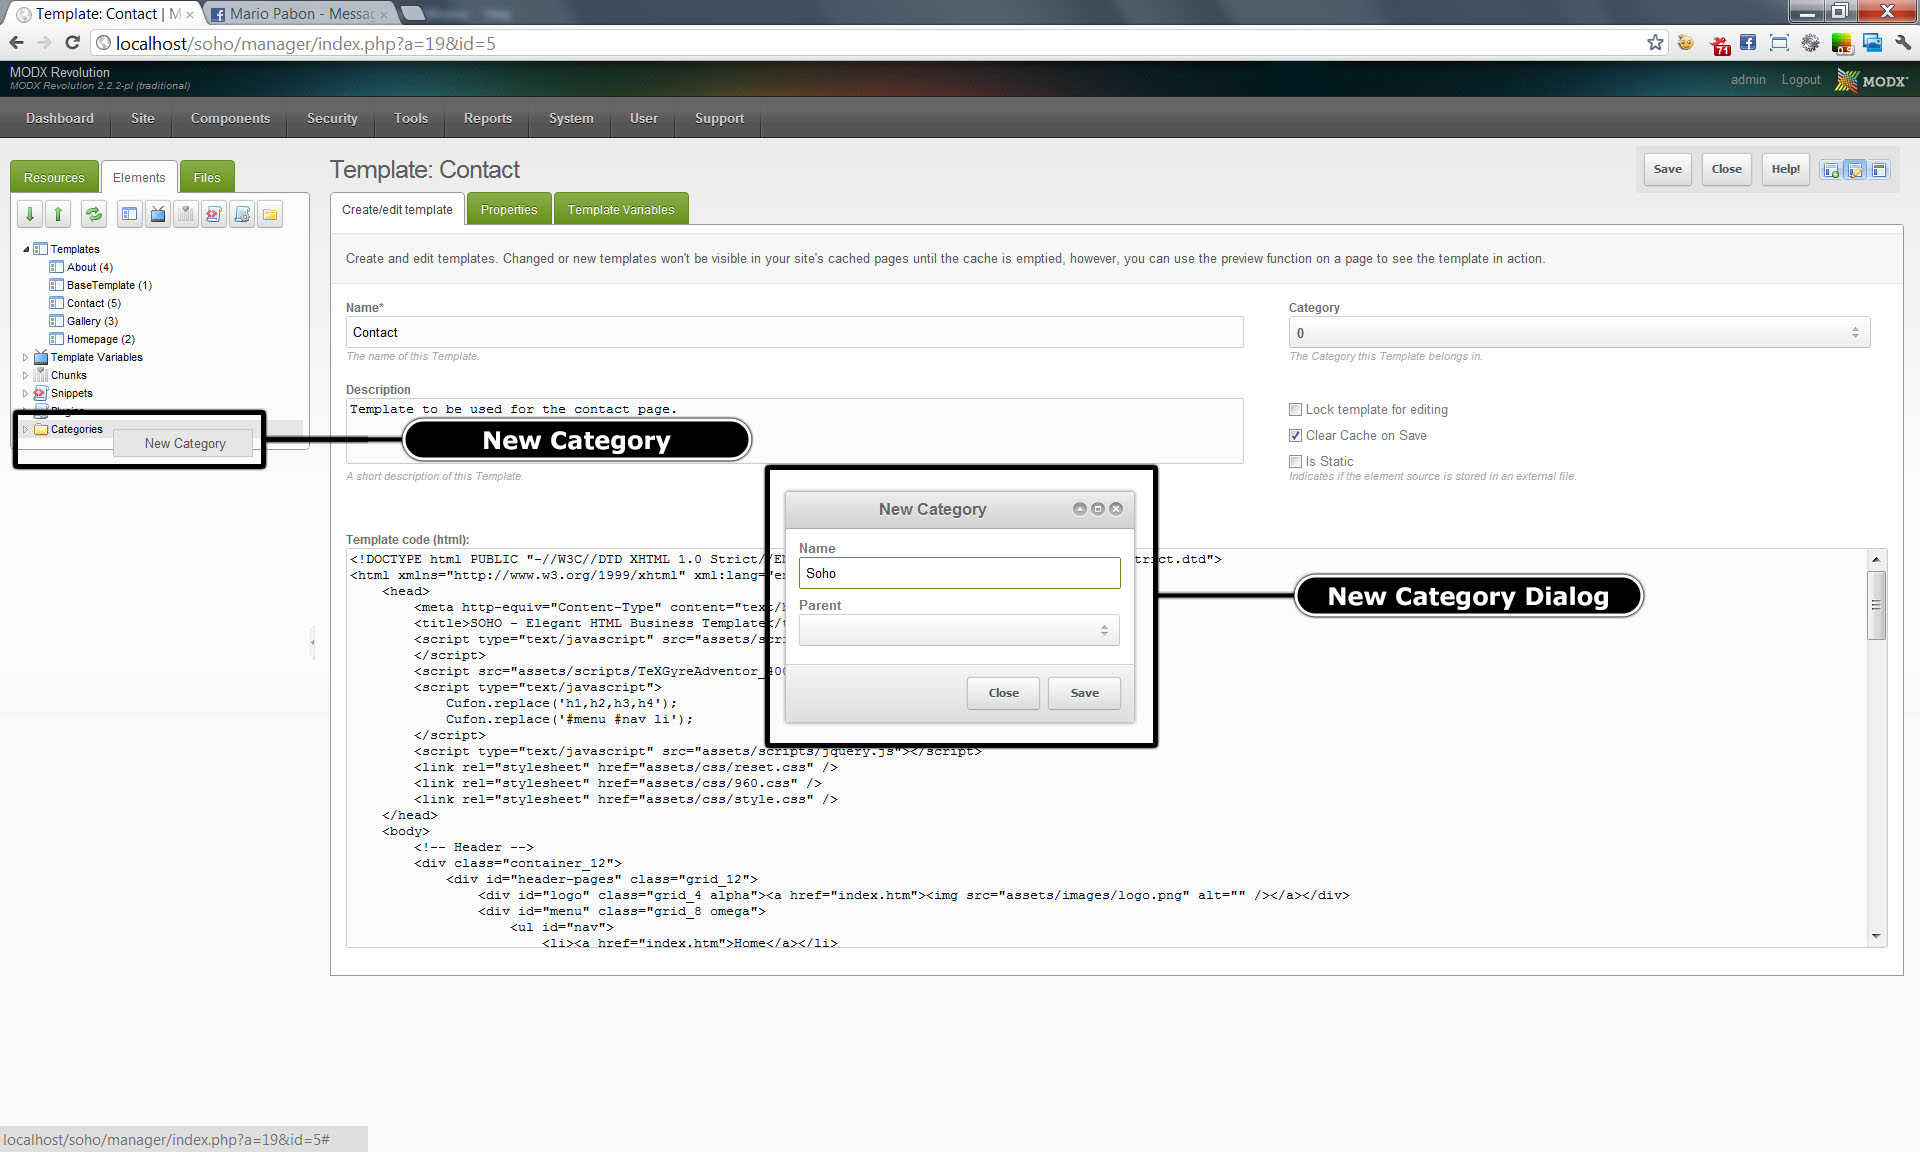Image resolution: width=1920 pixels, height=1152 pixels.
Task: Open the Security menu
Action: [332, 118]
